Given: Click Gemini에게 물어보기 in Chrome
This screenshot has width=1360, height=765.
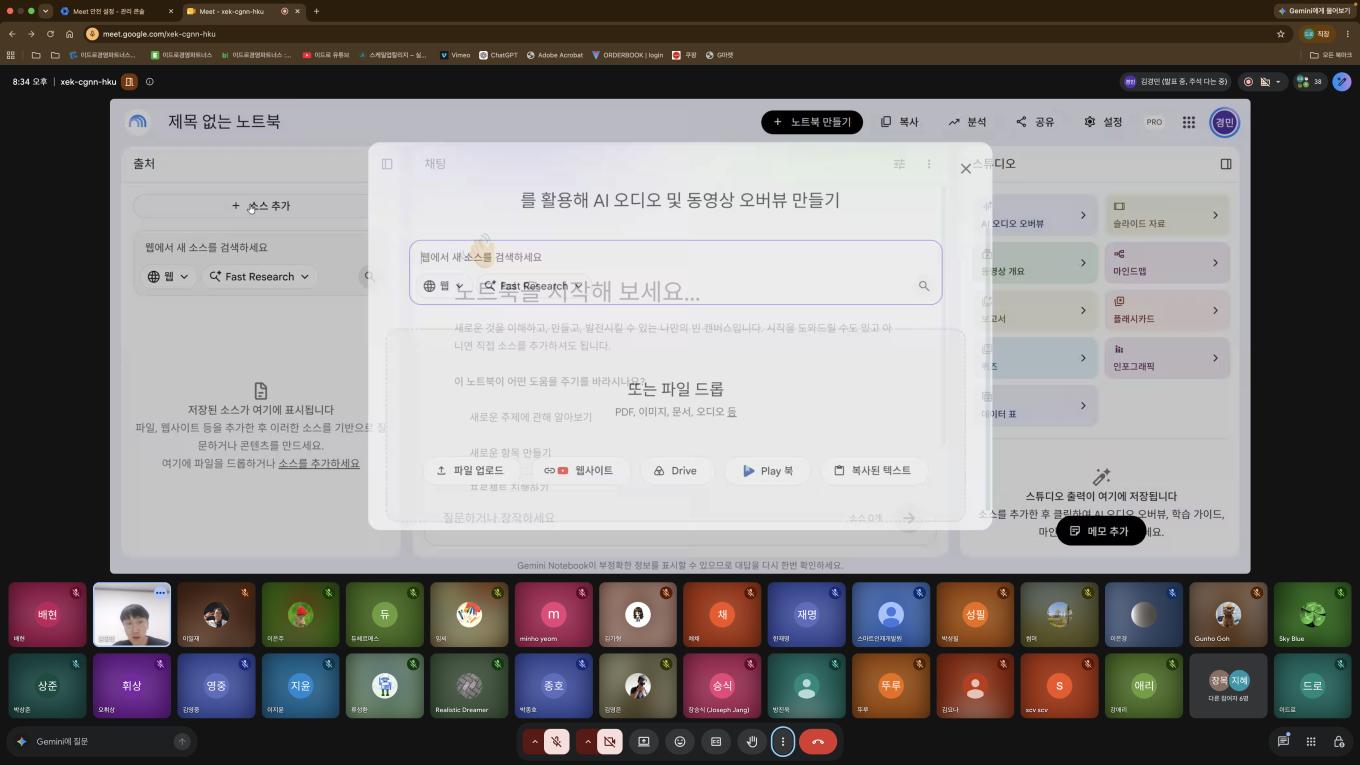Looking at the screenshot, I should click(1314, 11).
